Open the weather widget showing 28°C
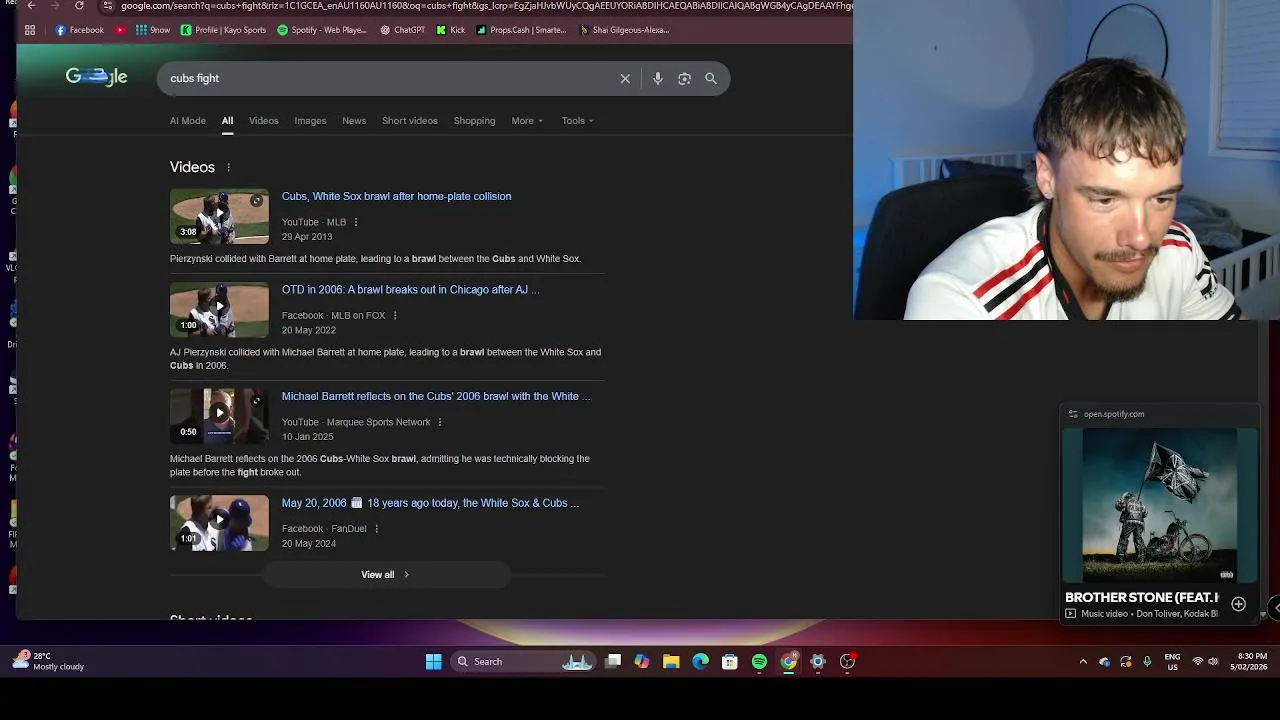The height and width of the screenshot is (720, 1280). [48, 661]
